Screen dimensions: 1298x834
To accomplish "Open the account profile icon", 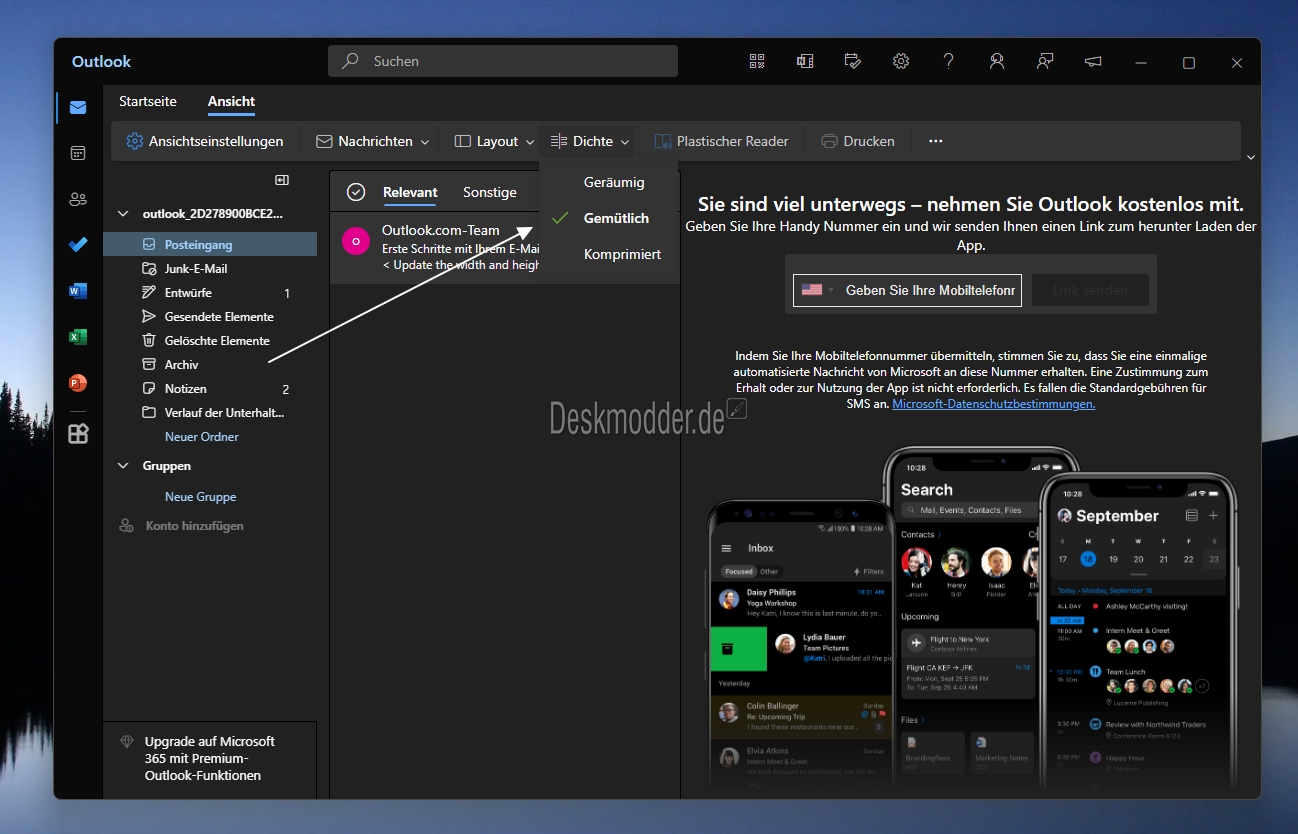I will coord(997,61).
